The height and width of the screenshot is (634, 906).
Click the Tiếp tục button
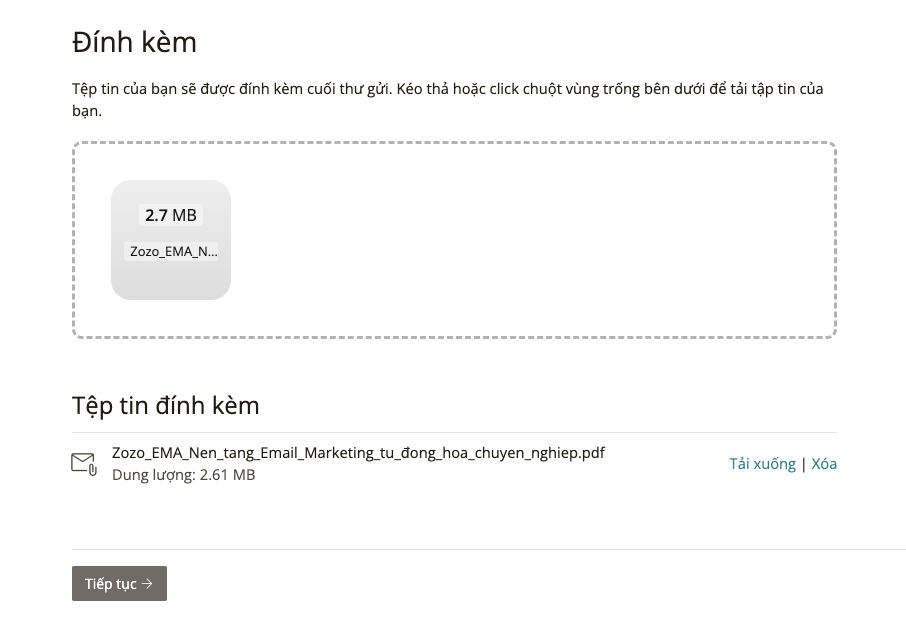[119, 583]
